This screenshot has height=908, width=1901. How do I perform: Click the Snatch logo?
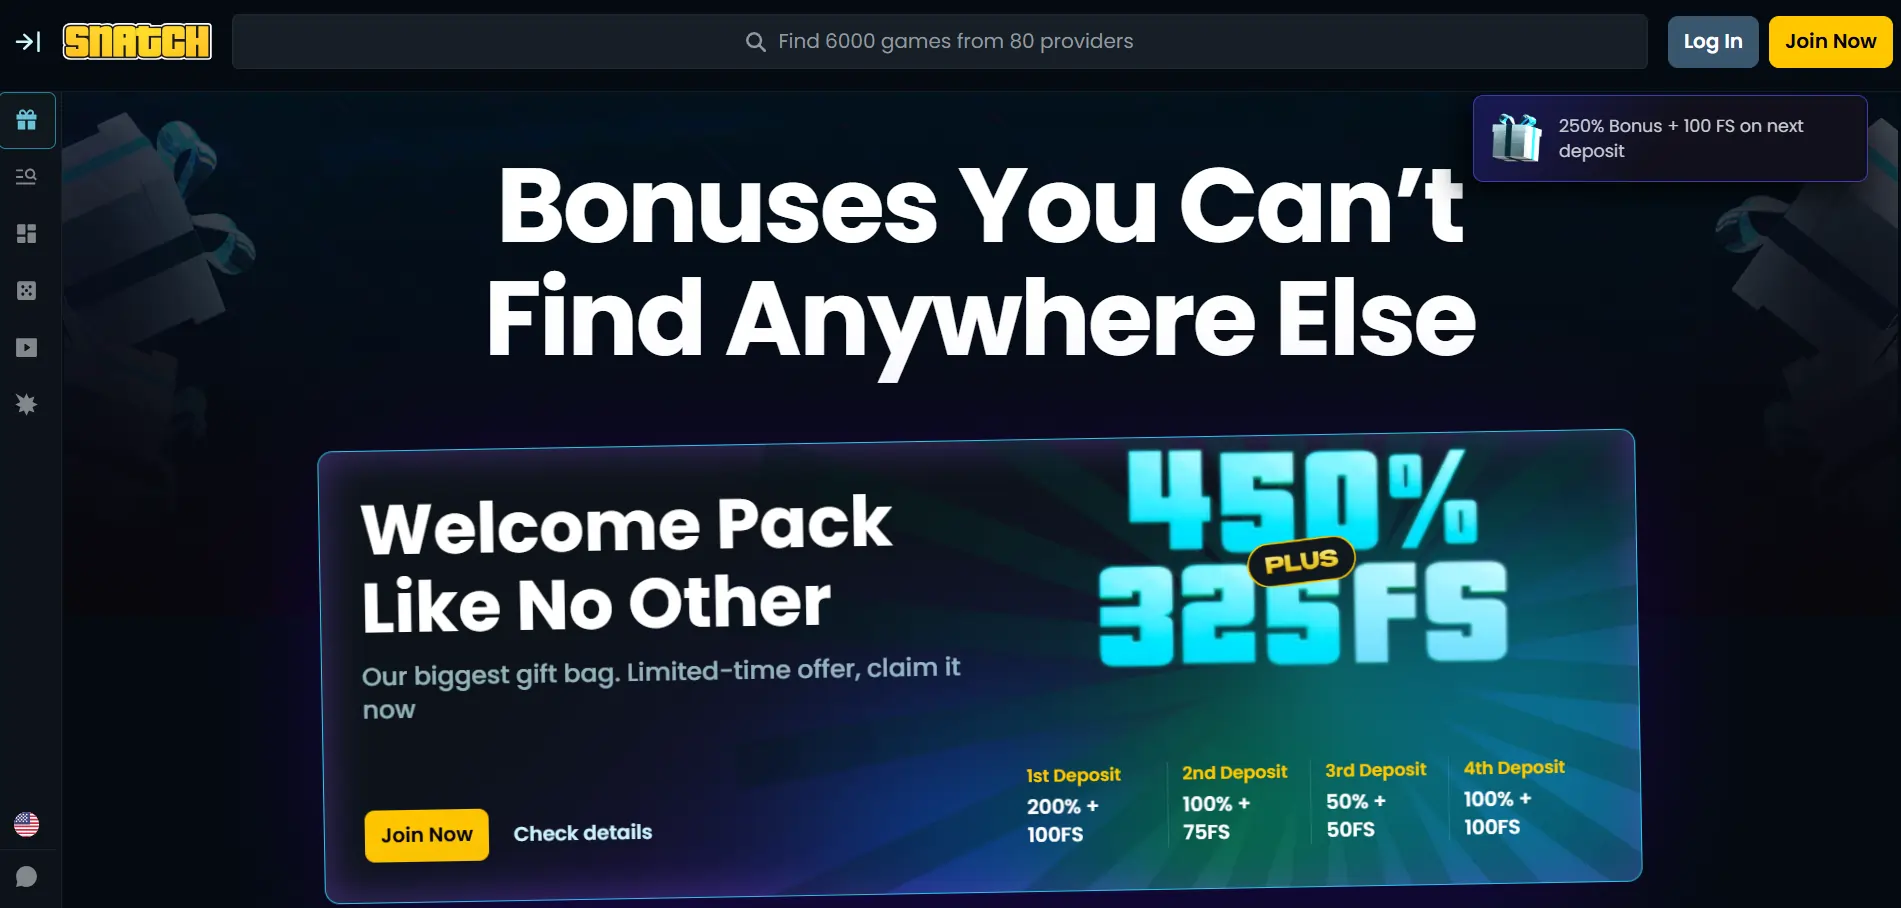137,41
